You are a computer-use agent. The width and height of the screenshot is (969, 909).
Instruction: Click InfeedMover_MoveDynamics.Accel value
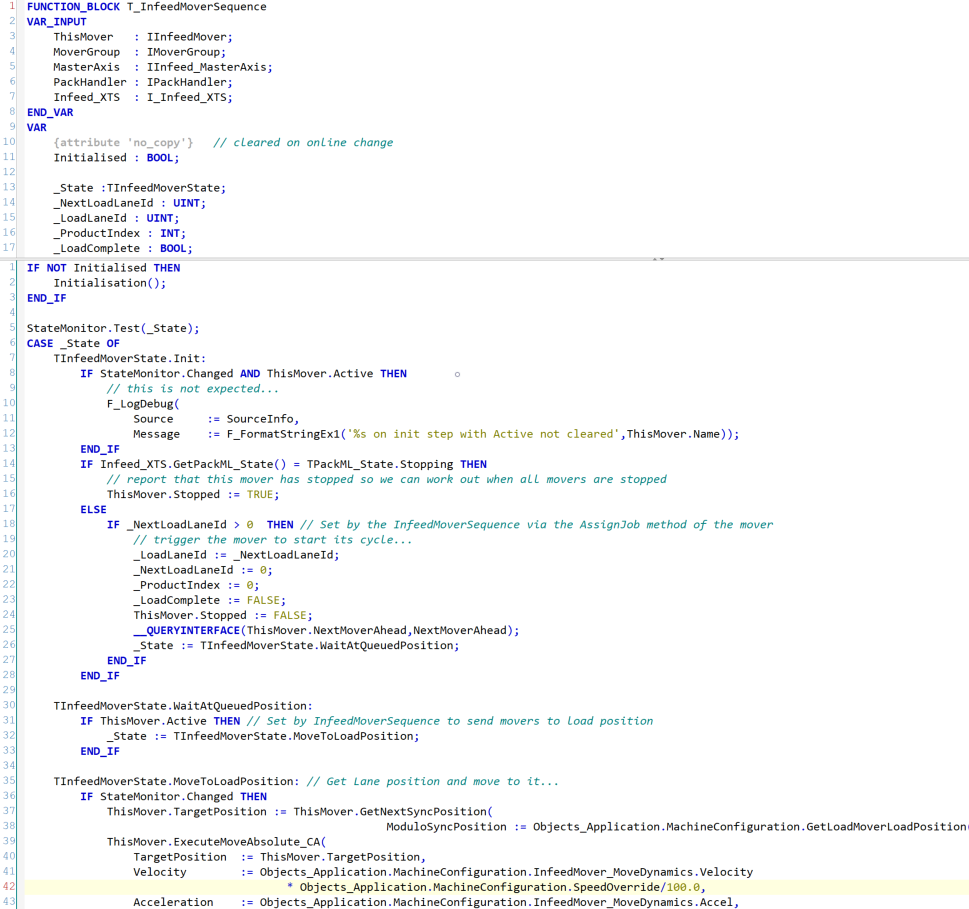pyautogui.click(x=633, y=903)
